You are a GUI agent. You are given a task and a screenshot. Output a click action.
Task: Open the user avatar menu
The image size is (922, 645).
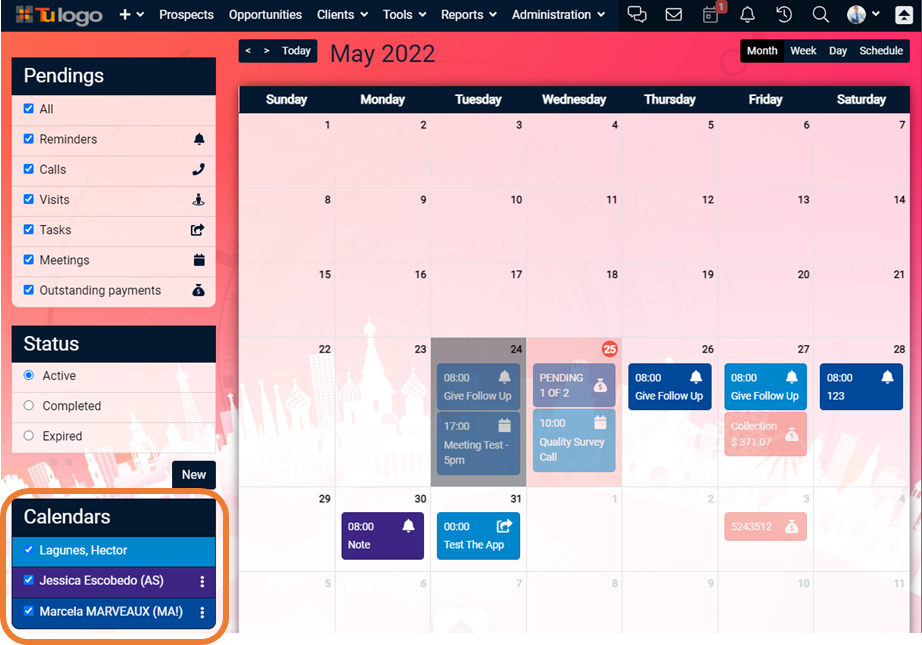click(x=863, y=14)
